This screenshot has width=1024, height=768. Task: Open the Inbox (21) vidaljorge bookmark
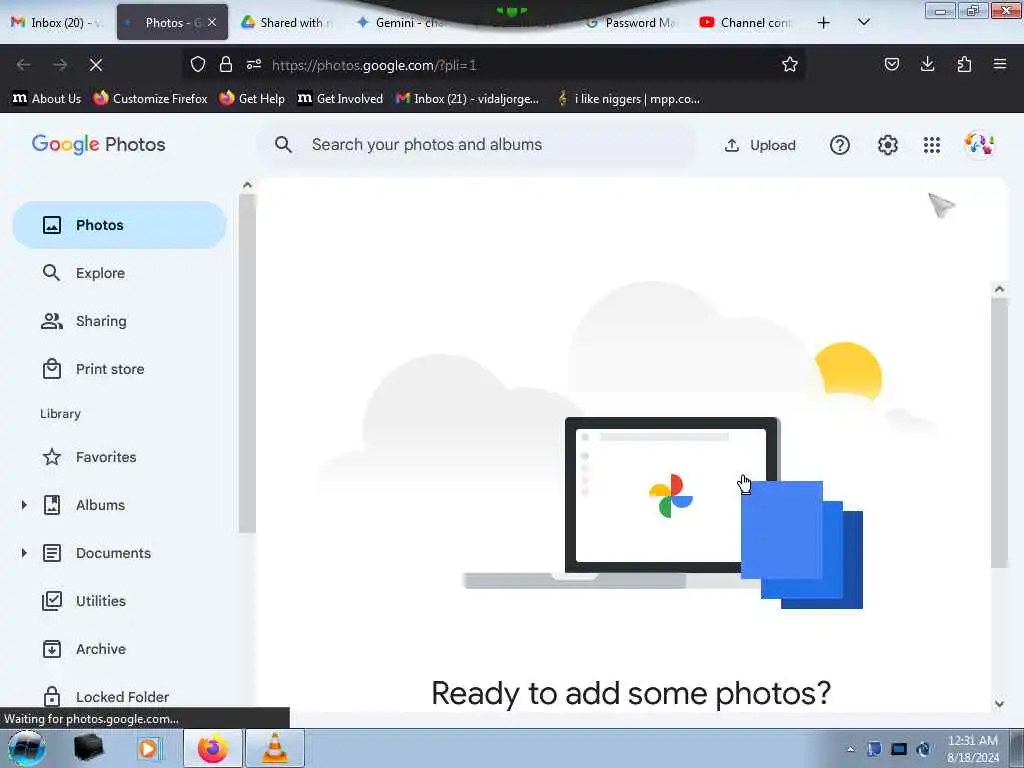tap(467, 99)
